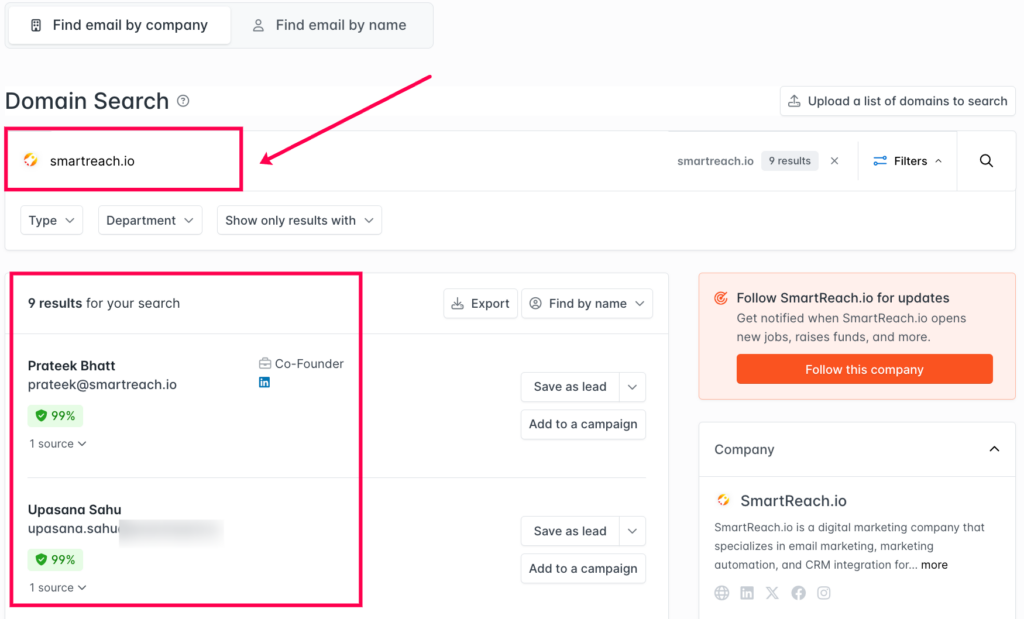Click the Domain Search help question icon
This screenshot has width=1024, height=619.
(x=184, y=101)
